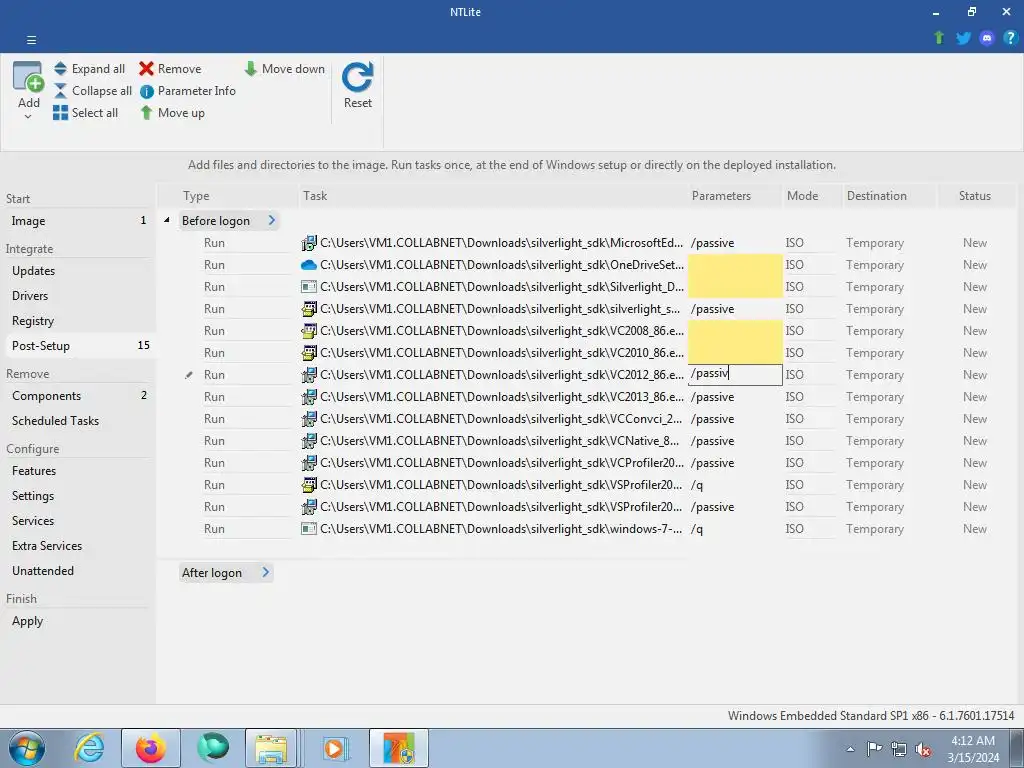
Task: Open the Twitter bird icon
Action: [x=963, y=38]
